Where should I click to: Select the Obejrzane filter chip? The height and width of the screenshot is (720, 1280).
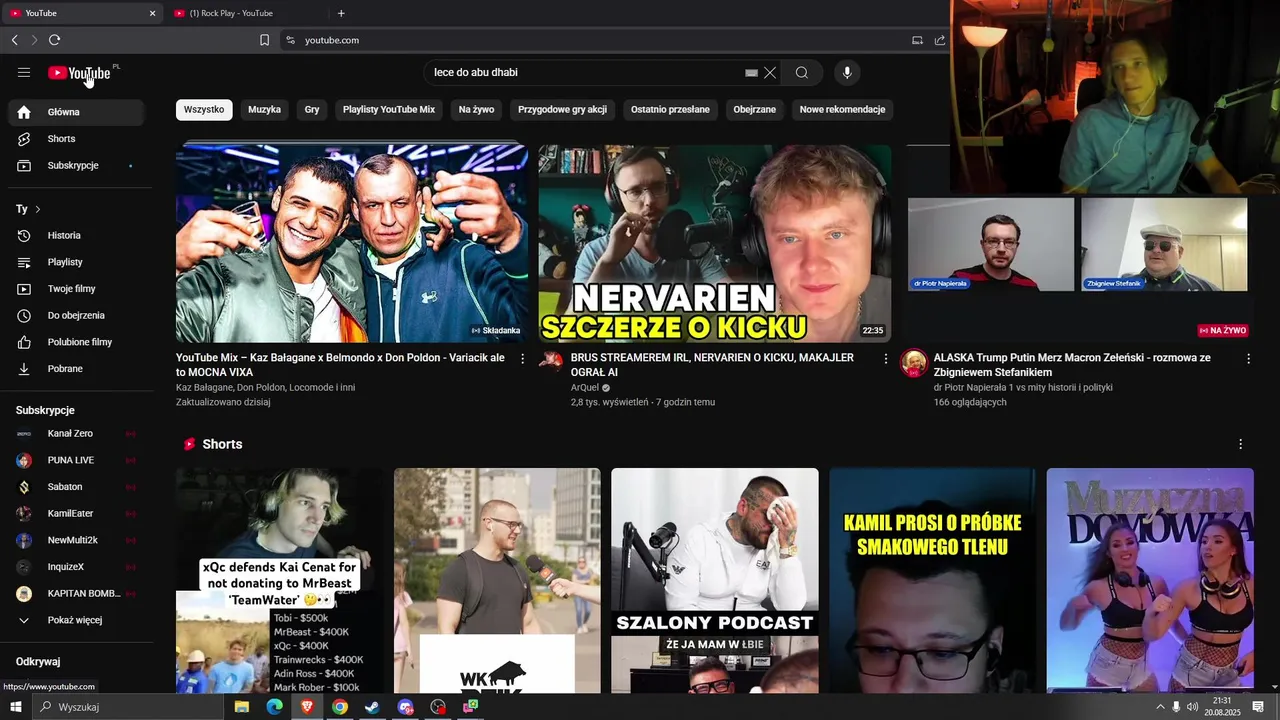pos(755,110)
